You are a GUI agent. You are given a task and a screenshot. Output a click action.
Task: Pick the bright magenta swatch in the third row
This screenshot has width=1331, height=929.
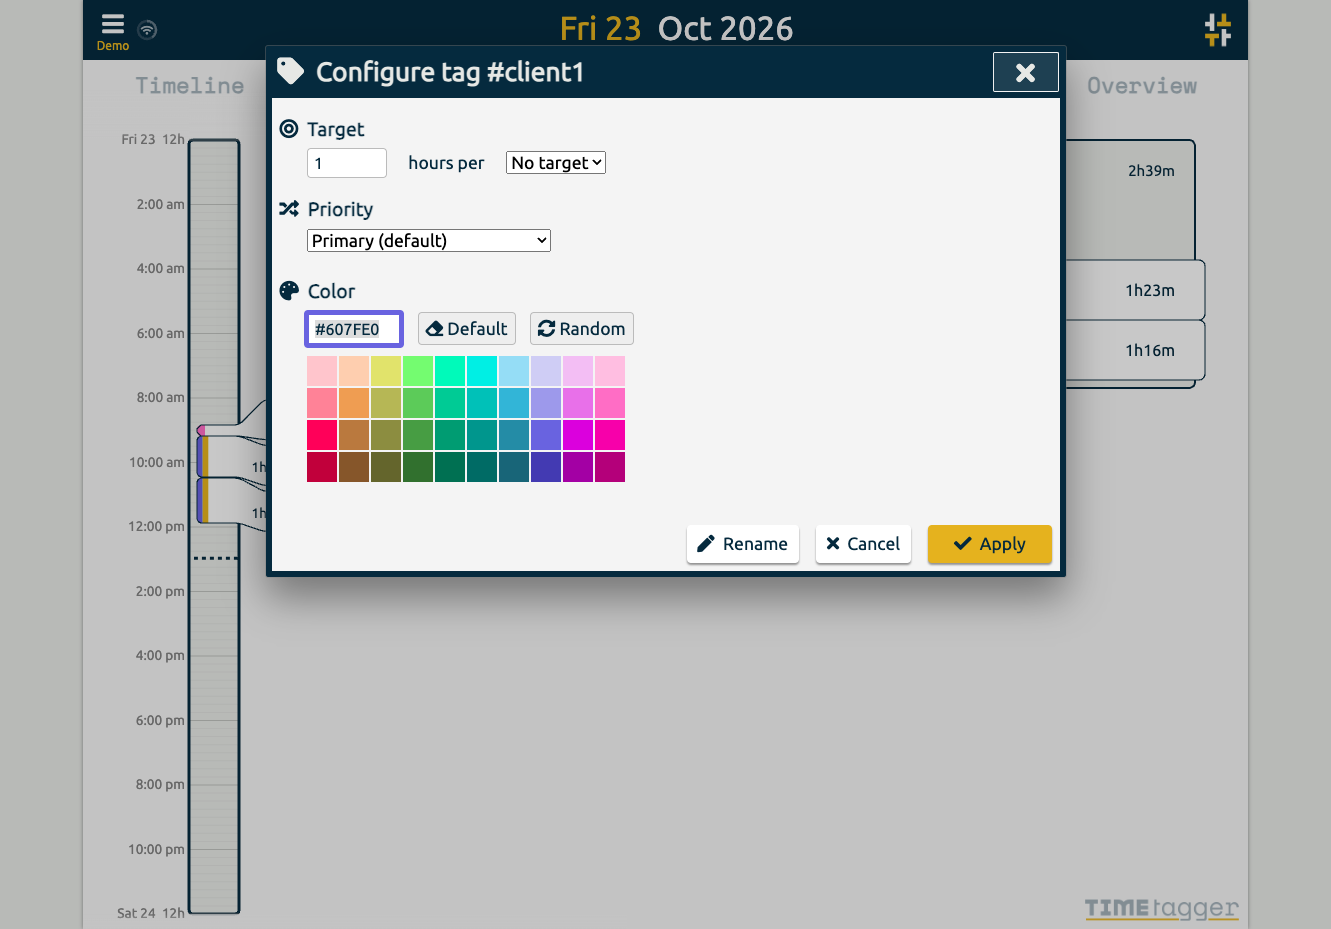point(578,435)
